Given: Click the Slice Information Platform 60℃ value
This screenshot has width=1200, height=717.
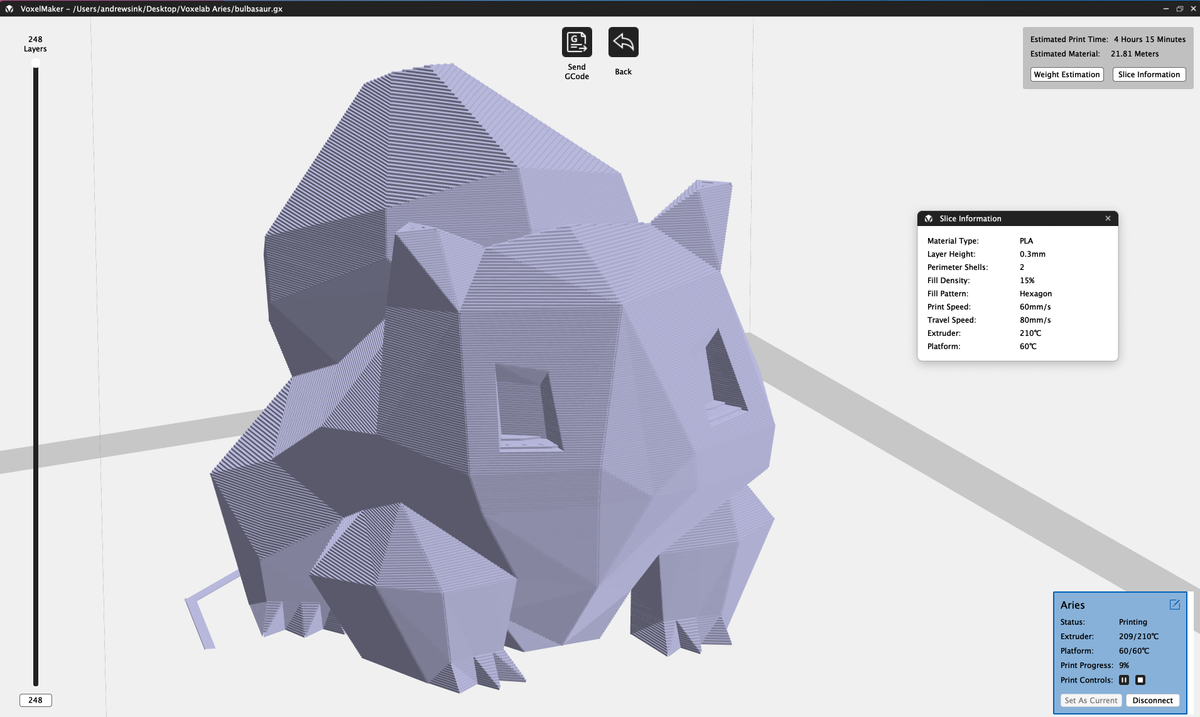Looking at the screenshot, I should [1028, 346].
